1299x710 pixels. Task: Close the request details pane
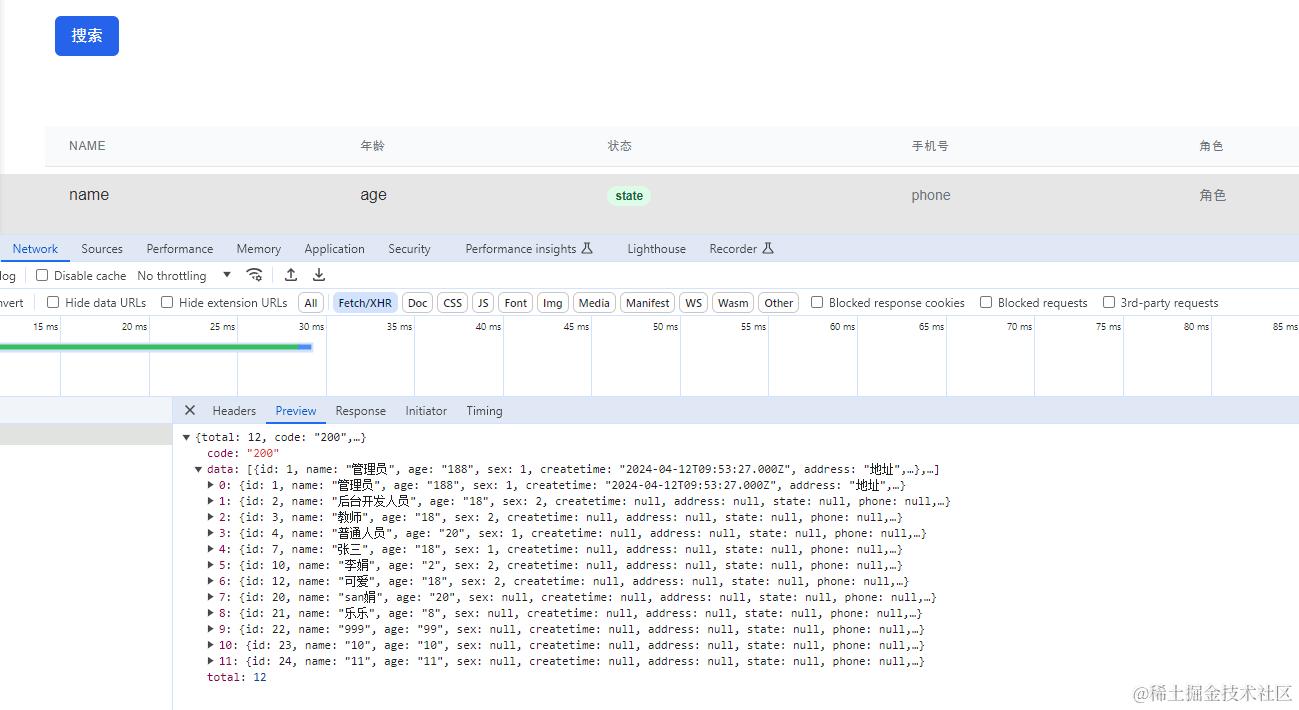(190, 411)
